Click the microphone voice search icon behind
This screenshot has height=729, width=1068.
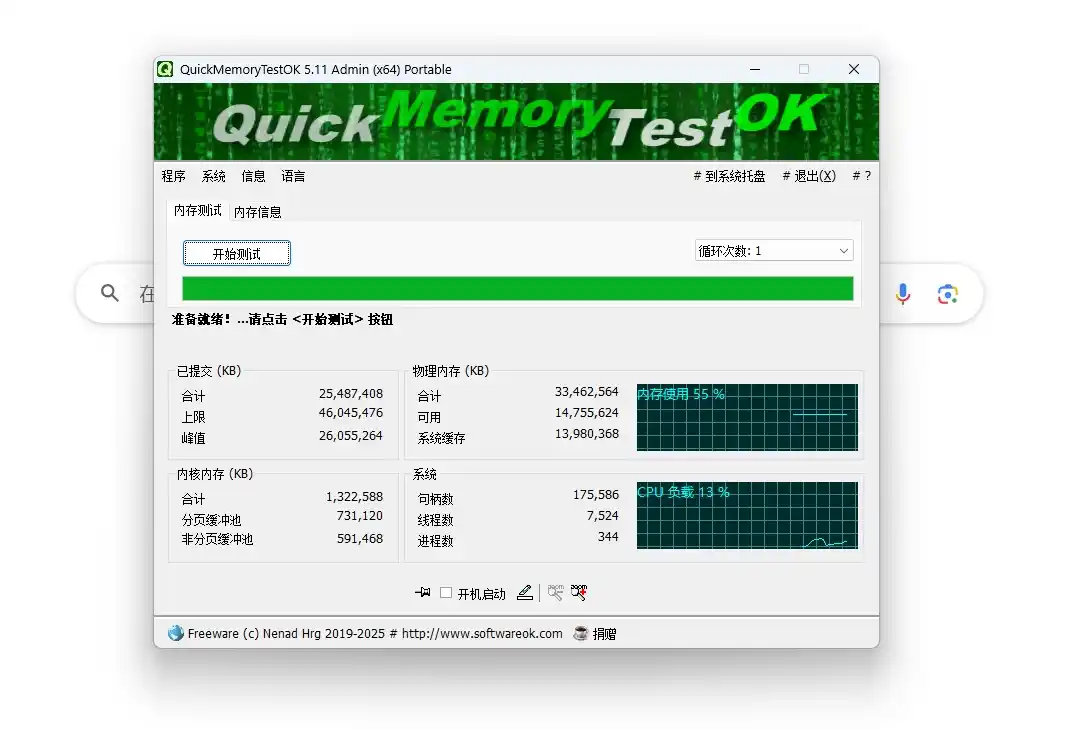click(903, 294)
